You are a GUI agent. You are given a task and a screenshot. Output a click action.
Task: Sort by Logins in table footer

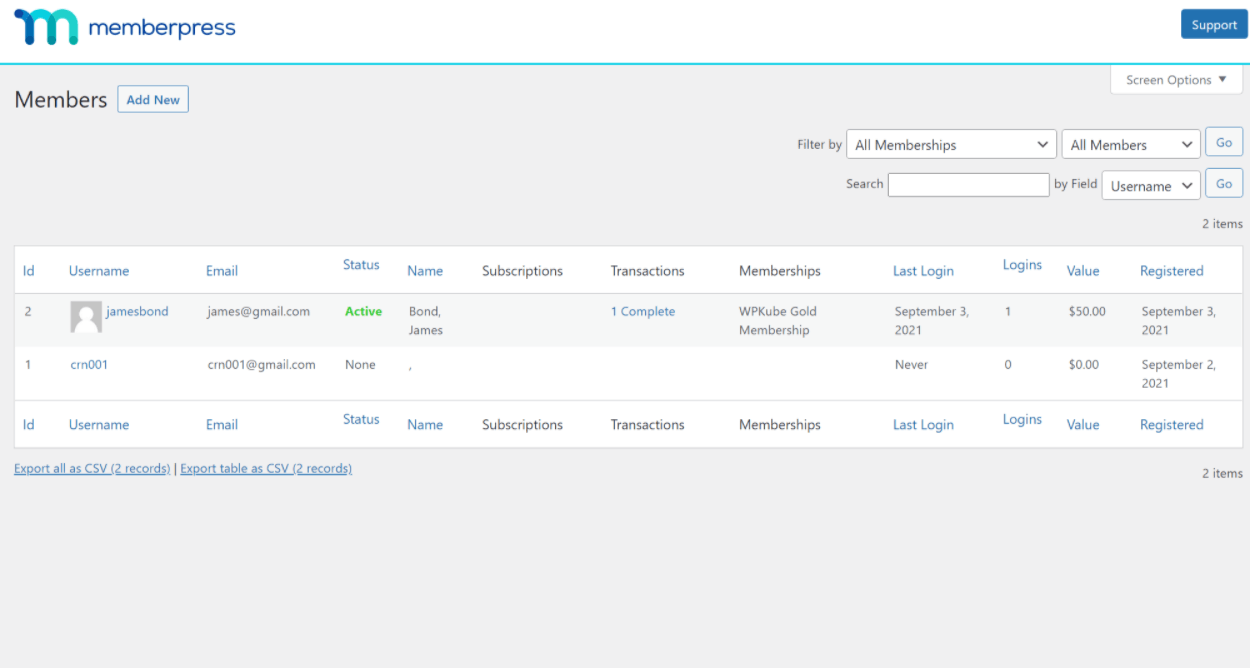point(1022,419)
